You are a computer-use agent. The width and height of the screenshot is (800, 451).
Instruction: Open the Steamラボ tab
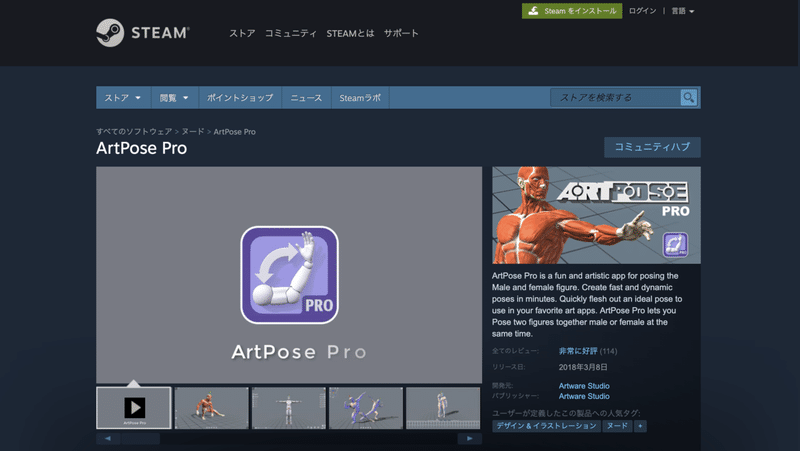360,97
